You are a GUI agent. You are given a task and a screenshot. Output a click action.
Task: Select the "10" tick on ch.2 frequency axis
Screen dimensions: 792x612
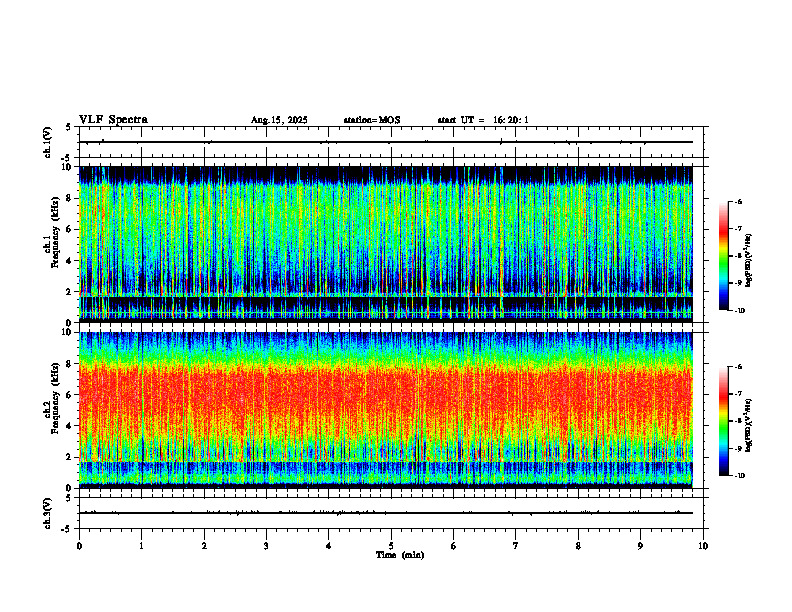coord(68,332)
